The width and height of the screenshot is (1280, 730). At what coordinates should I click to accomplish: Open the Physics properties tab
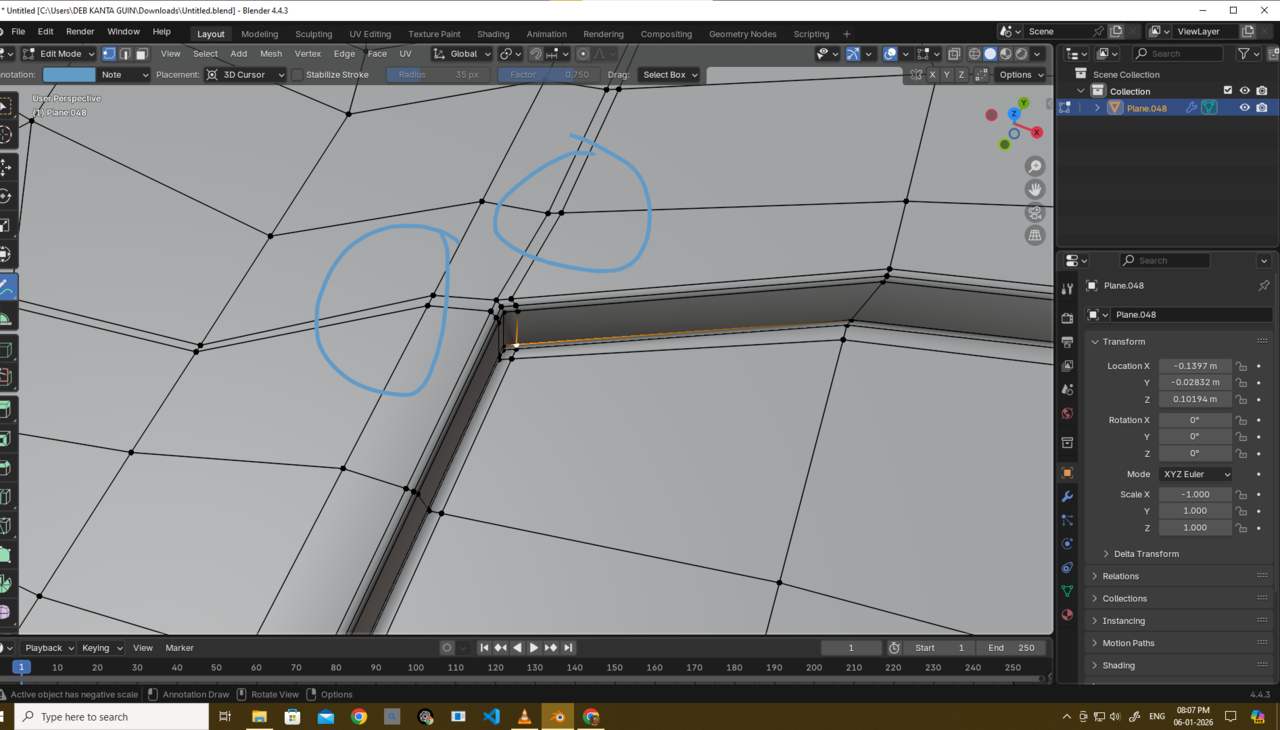click(x=1067, y=544)
